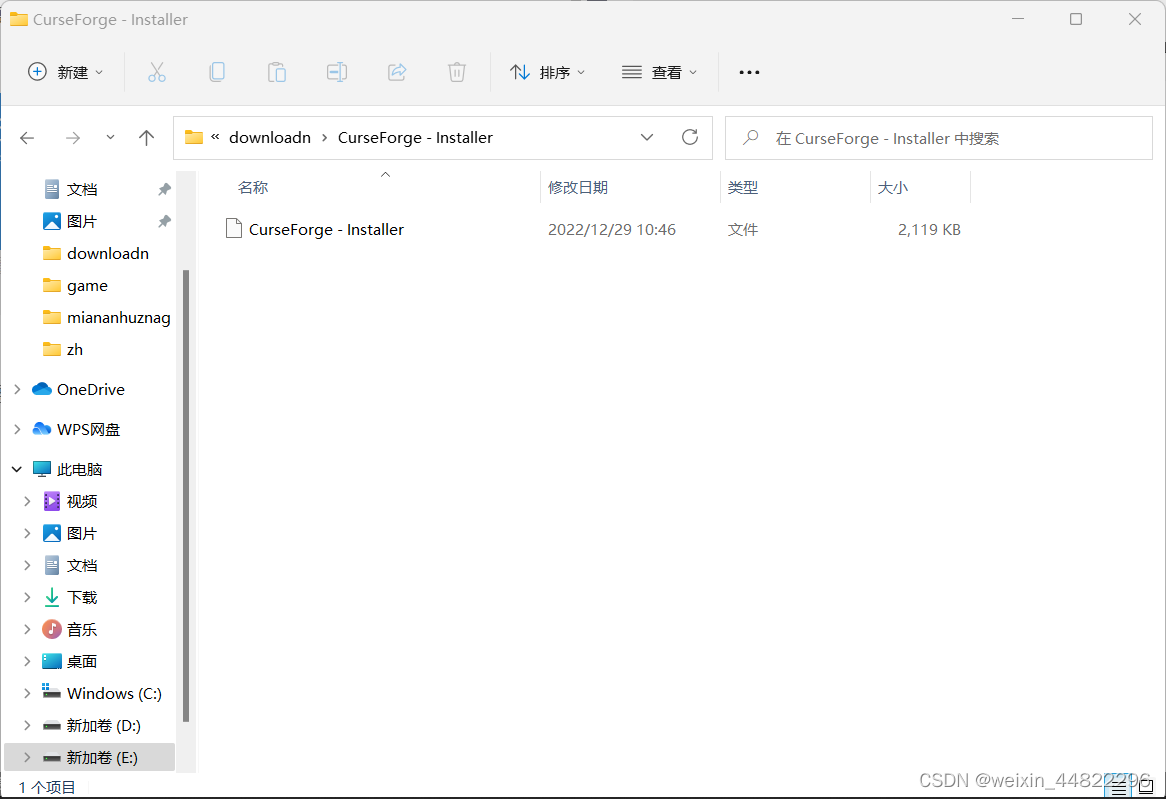Open the 查看 view options dropdown

click(x=659, y=71)
